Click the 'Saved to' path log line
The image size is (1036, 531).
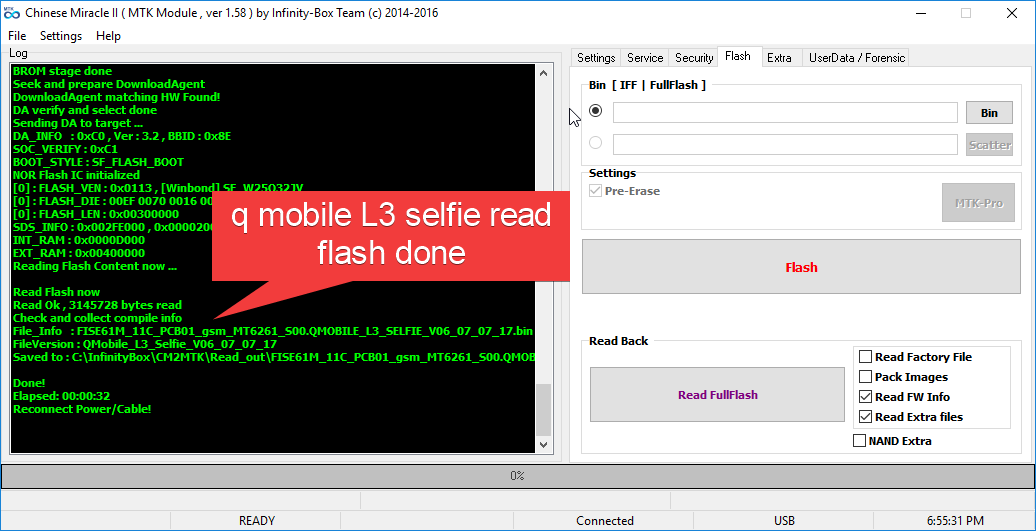click(x=273, y=357)
